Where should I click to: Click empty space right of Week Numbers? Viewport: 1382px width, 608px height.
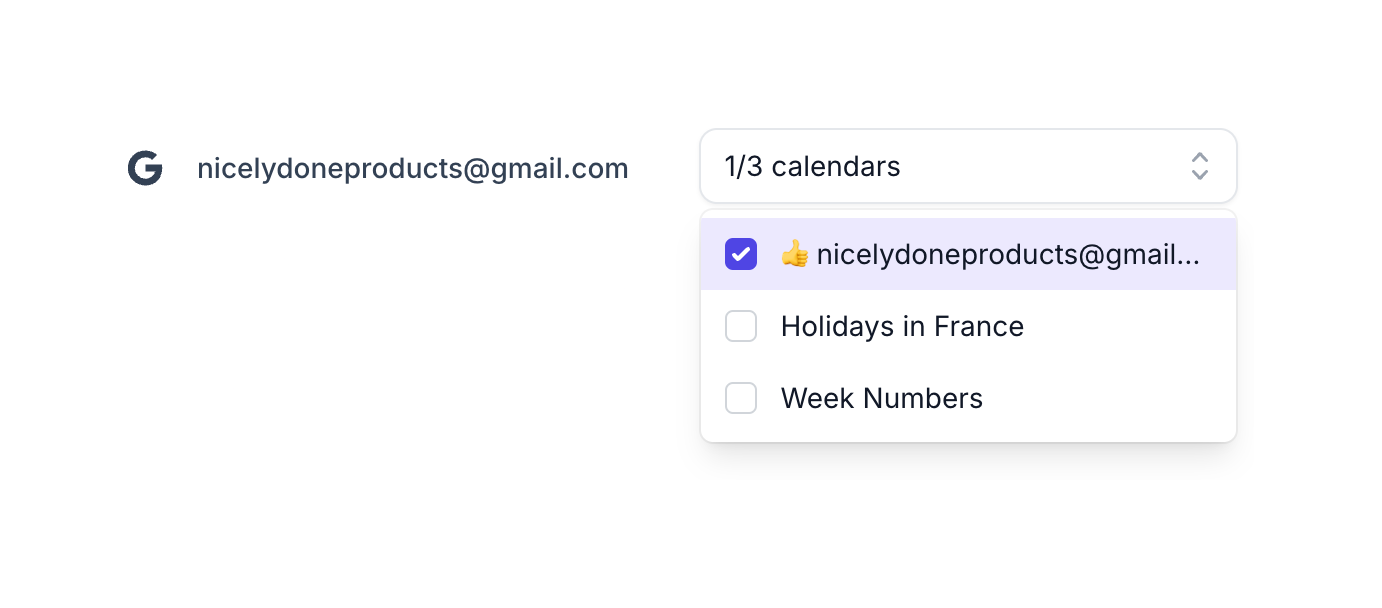[x=1110, y=398]
